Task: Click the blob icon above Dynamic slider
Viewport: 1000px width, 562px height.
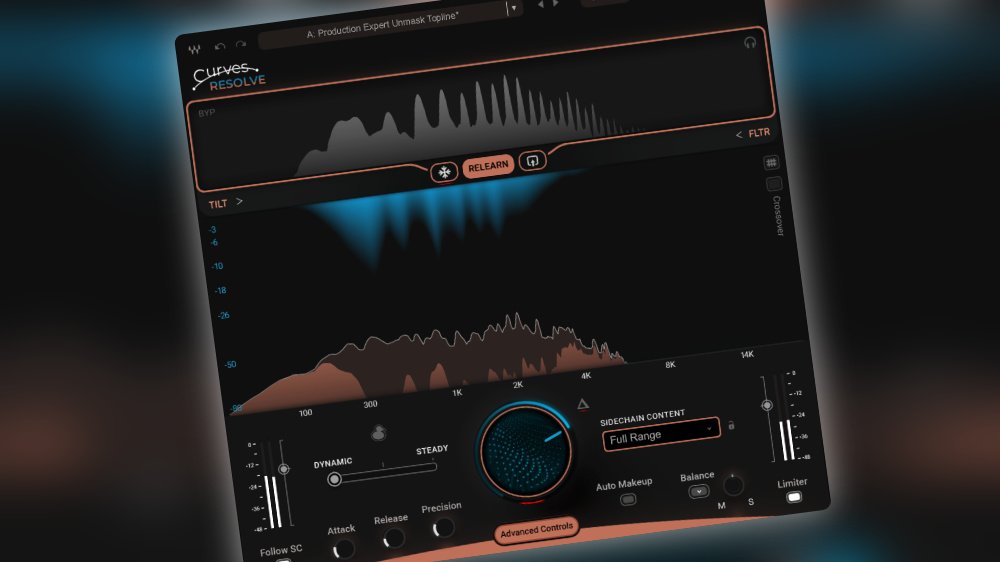Action: 378,433
